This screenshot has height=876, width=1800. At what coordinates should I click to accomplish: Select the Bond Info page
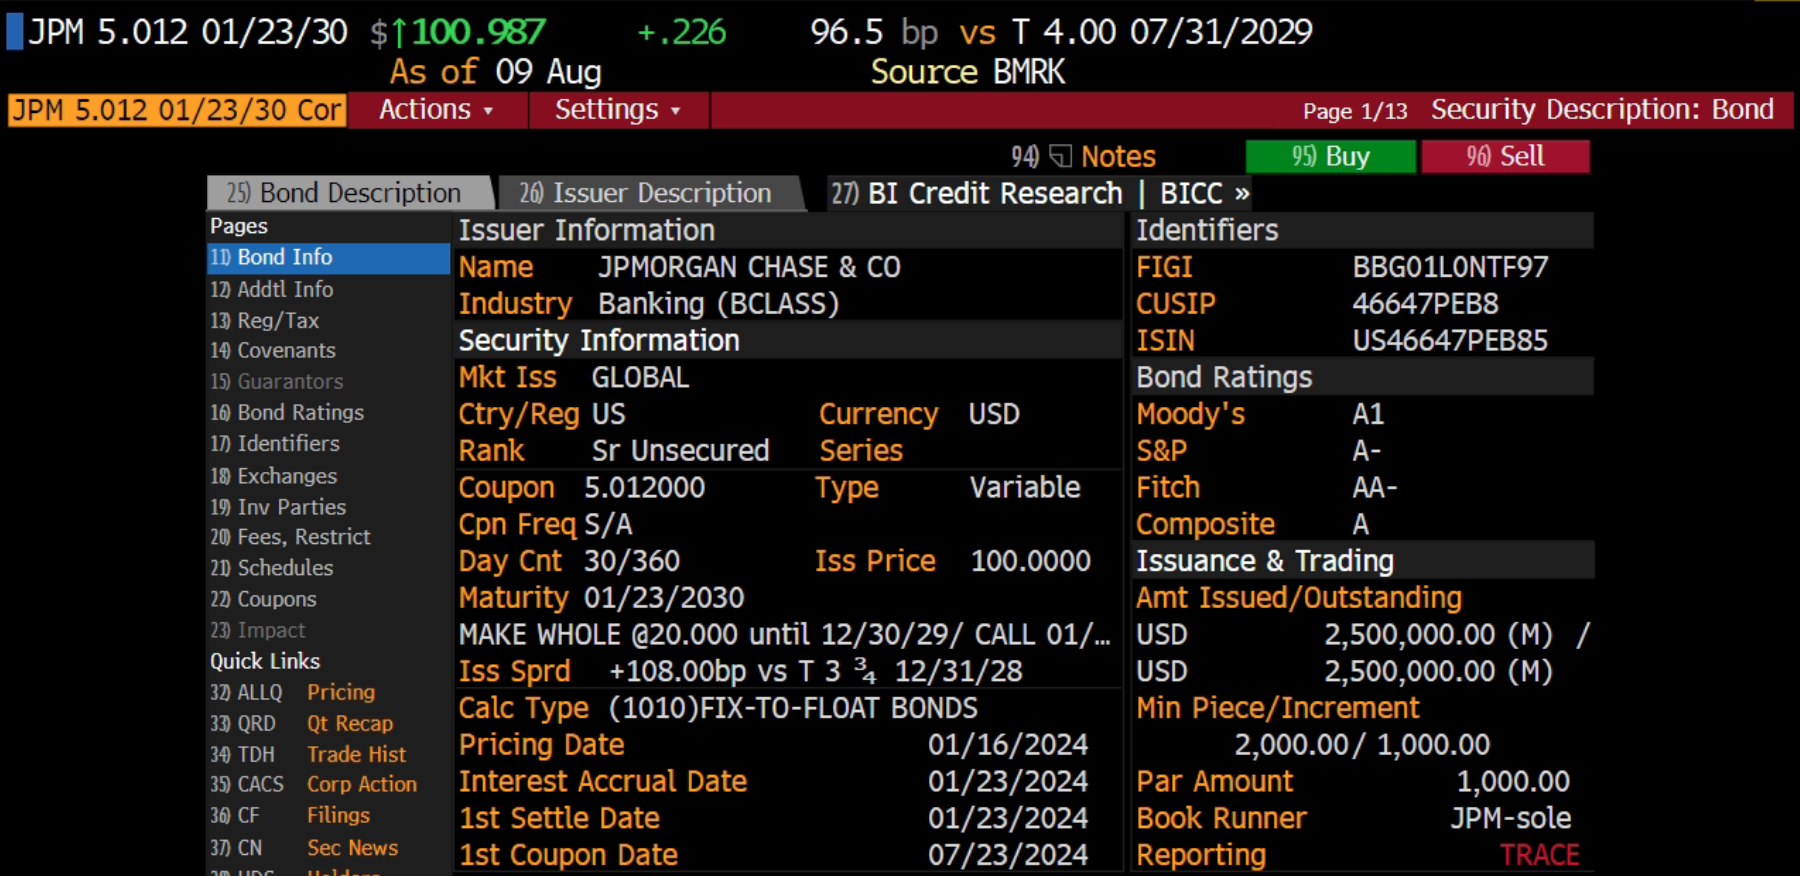point(328,258)
